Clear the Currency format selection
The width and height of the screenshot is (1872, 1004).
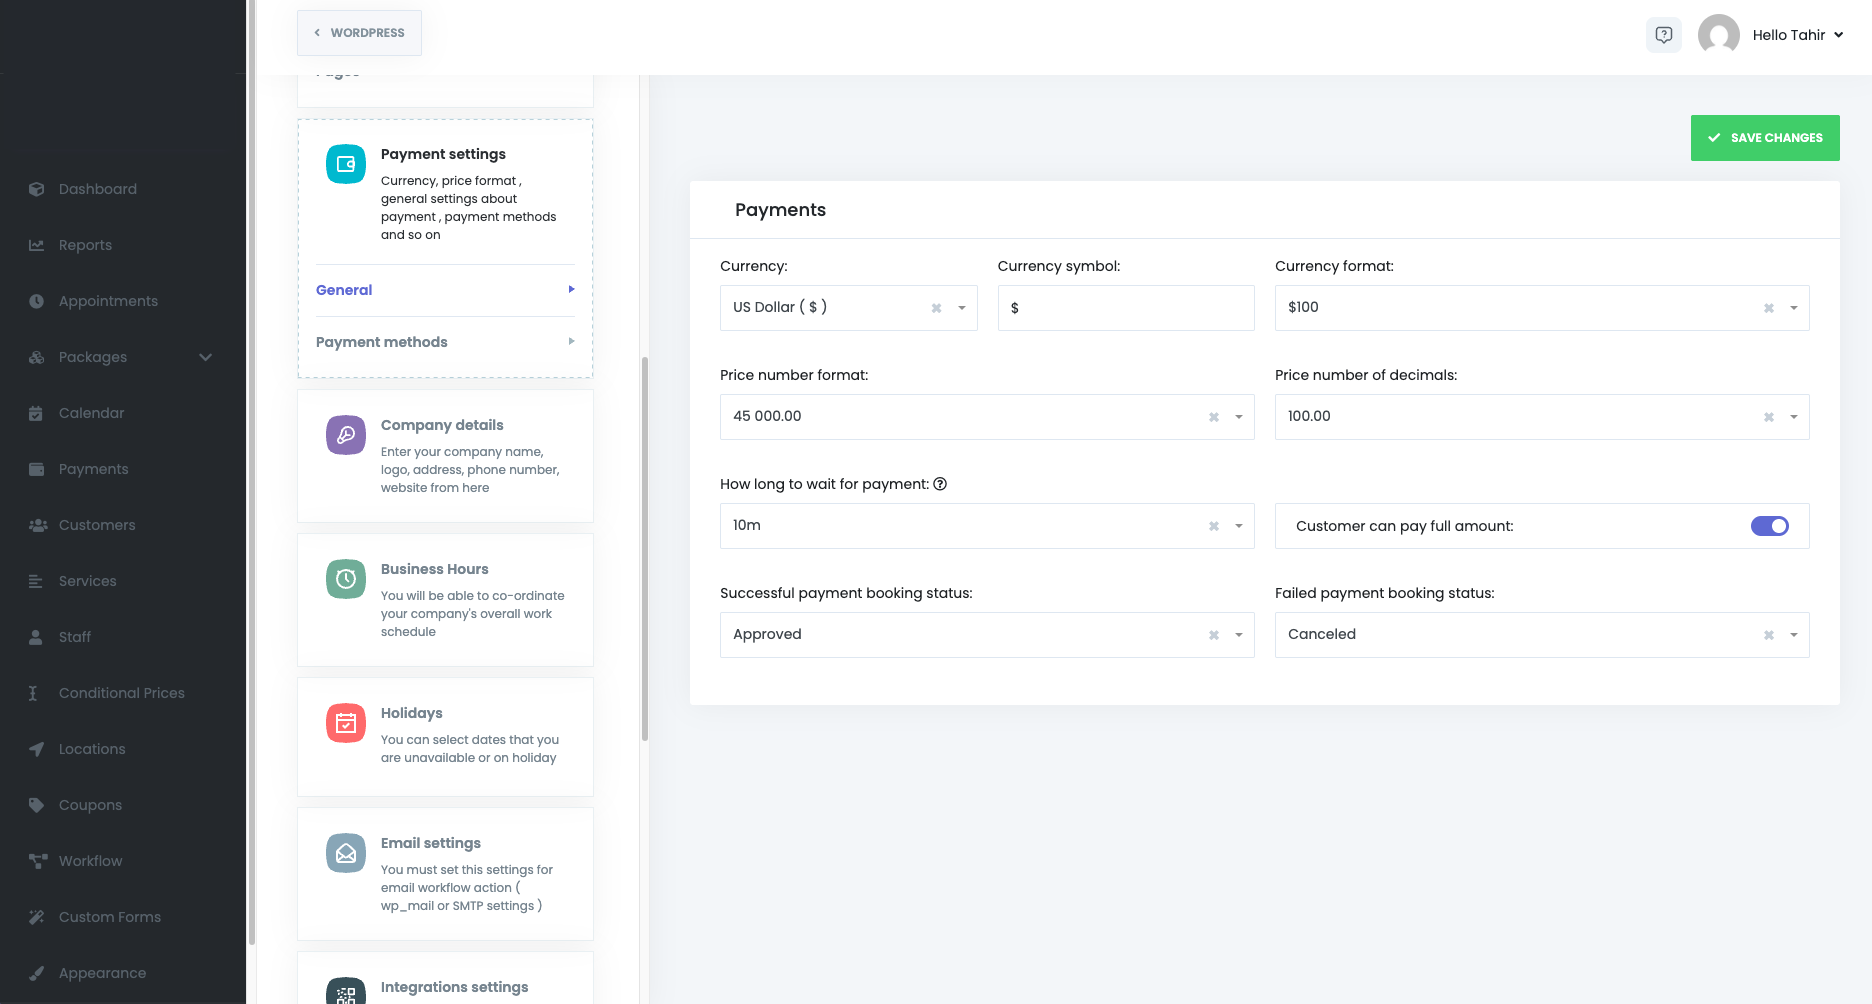tap(1768, 308)
